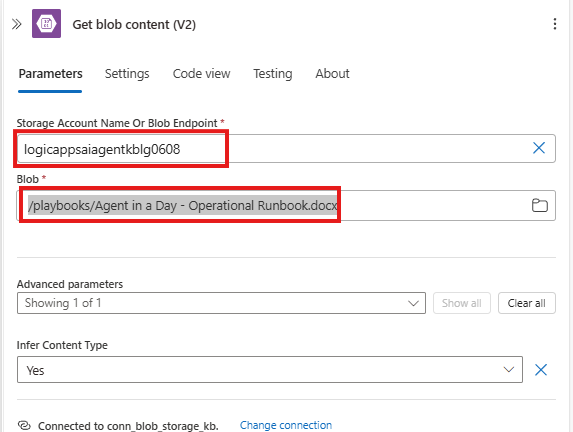Remove the Infer Content Type parameter
Viewport: 573px width, 432px height.
tap(541, 370)
